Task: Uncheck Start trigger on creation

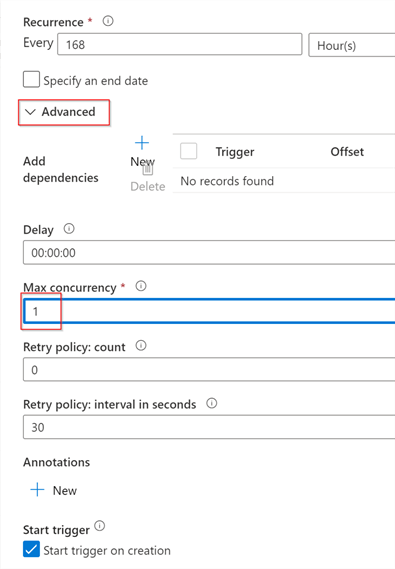Action: click(31, 549)
